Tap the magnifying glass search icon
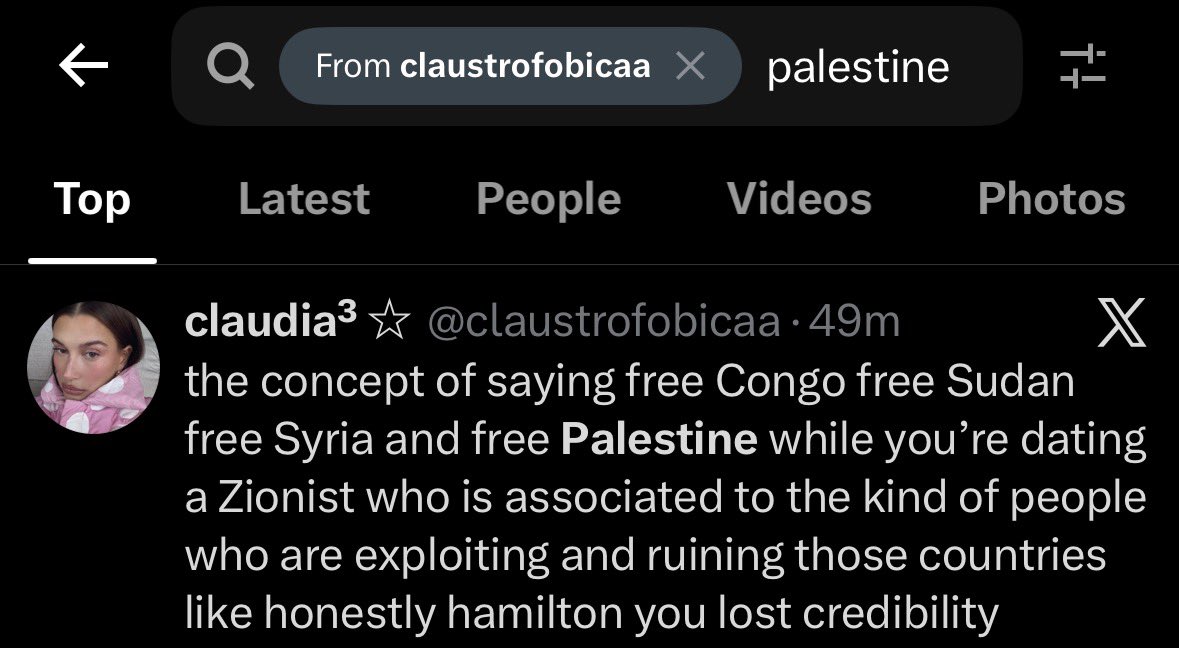This screenshot has height=648, width=1179. 229,66
